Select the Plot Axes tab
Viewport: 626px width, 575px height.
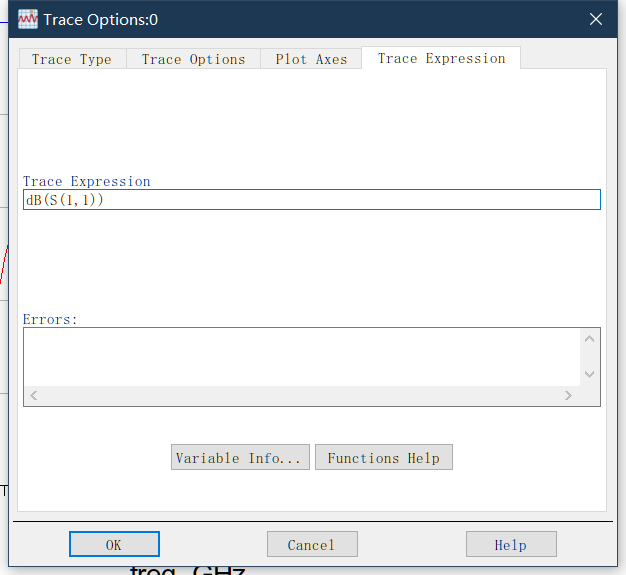coord(311,59)
